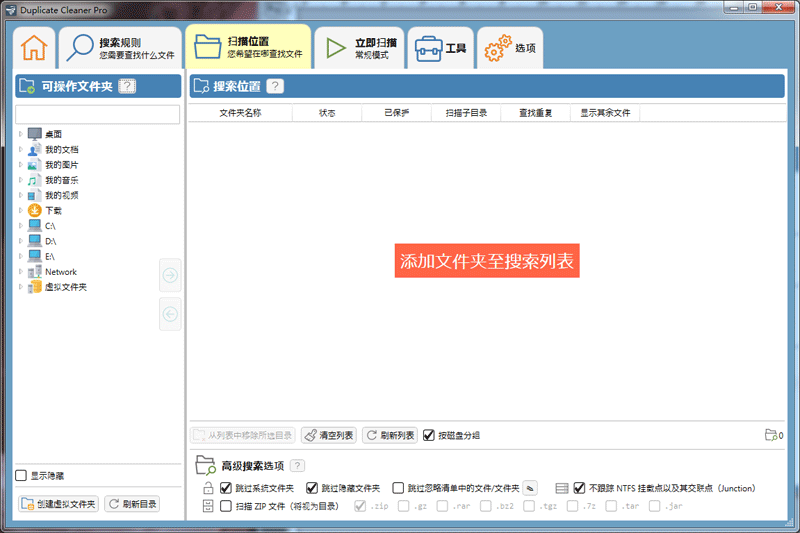The height and width of the screenshot is (533, 800).
Task: Select the 扫描位置 tab
Action: pyautogui.click(x=248, y=47)
